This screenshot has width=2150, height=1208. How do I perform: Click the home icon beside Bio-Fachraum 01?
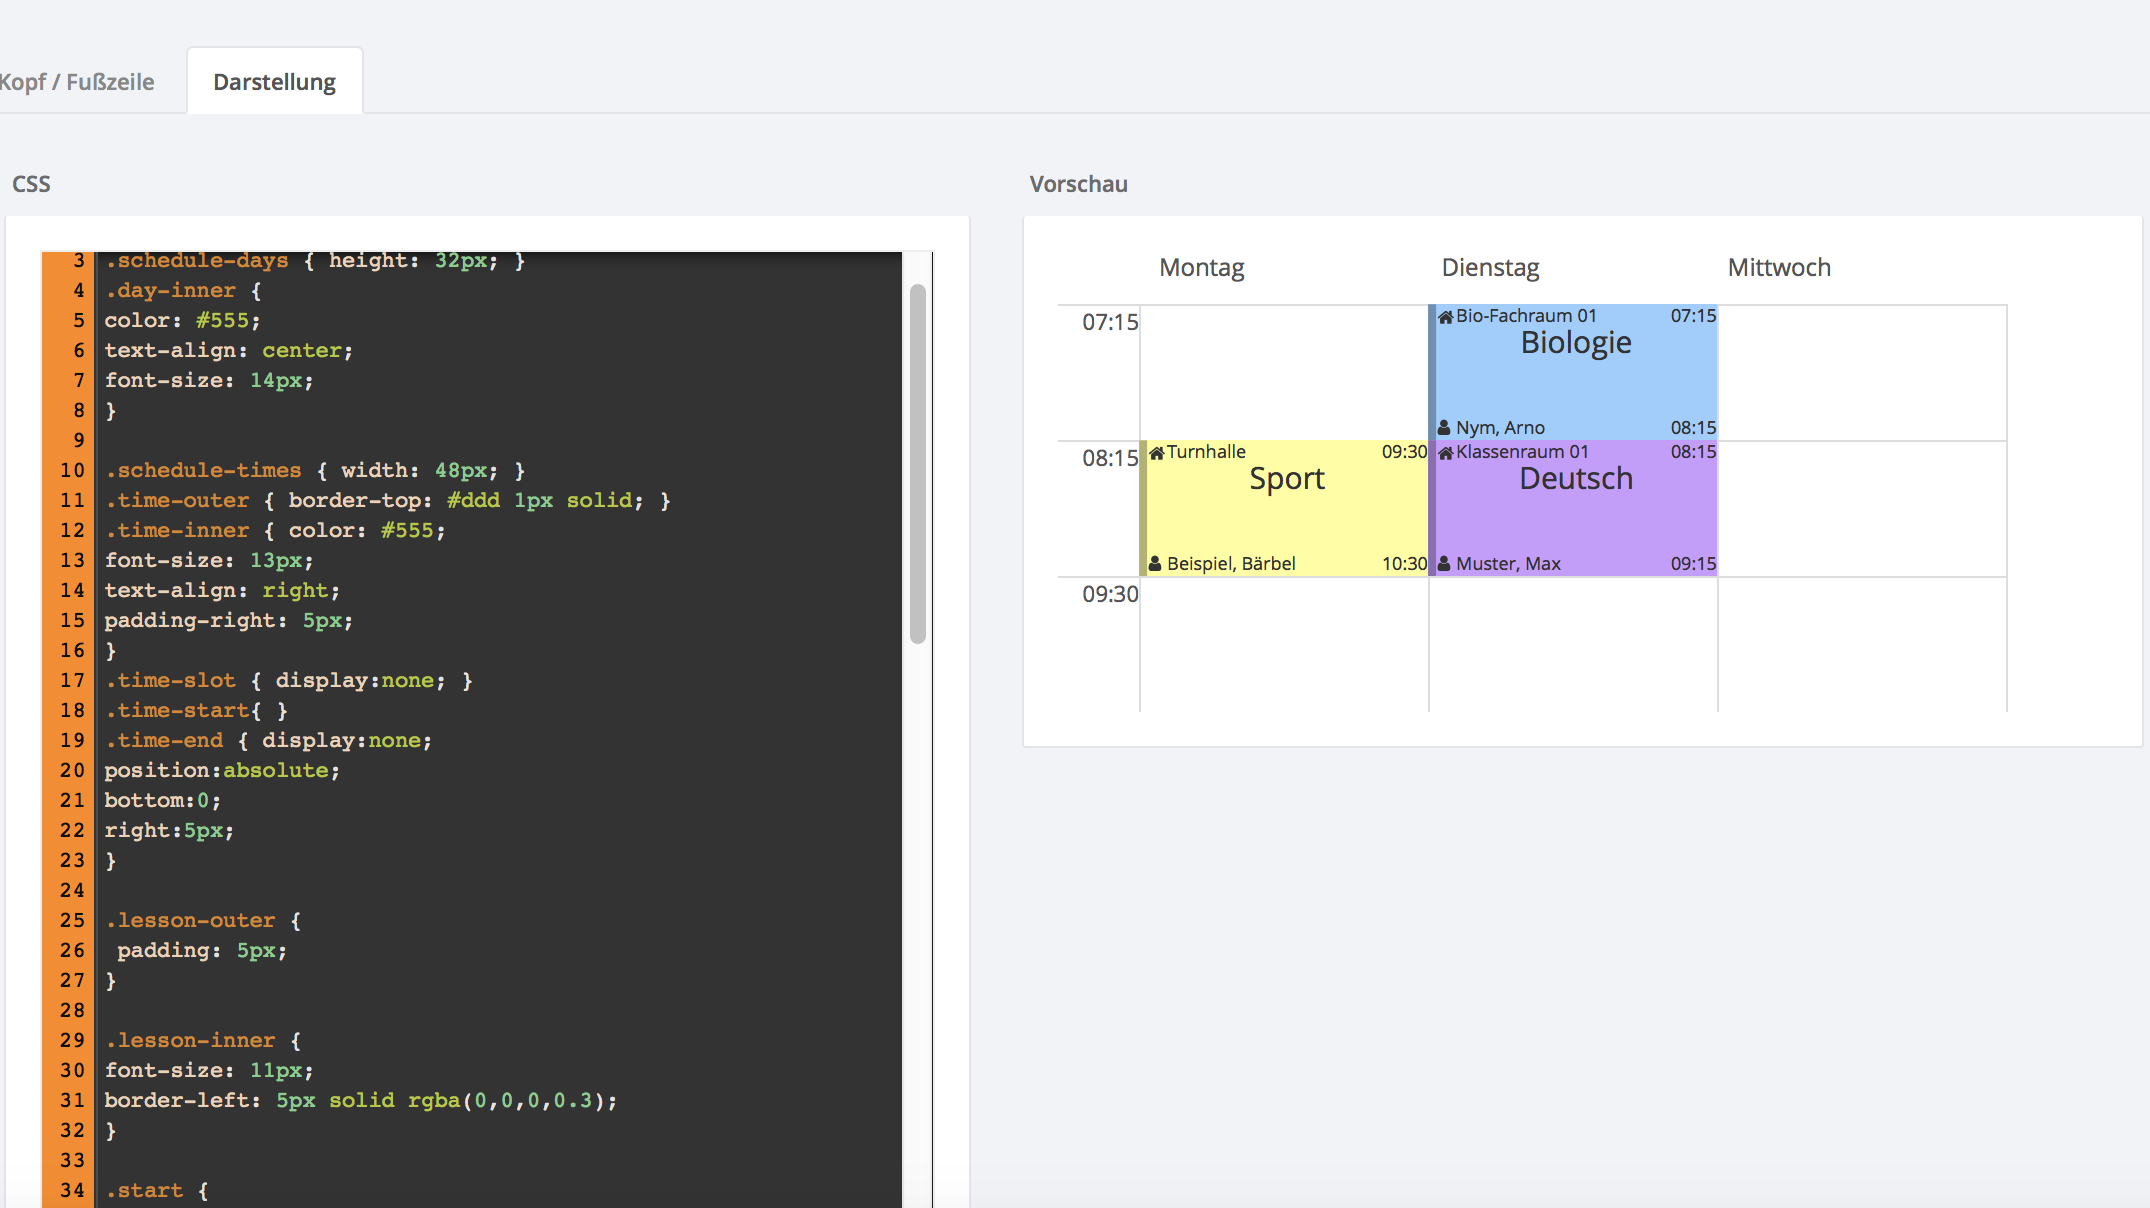tap(1445, 317)
